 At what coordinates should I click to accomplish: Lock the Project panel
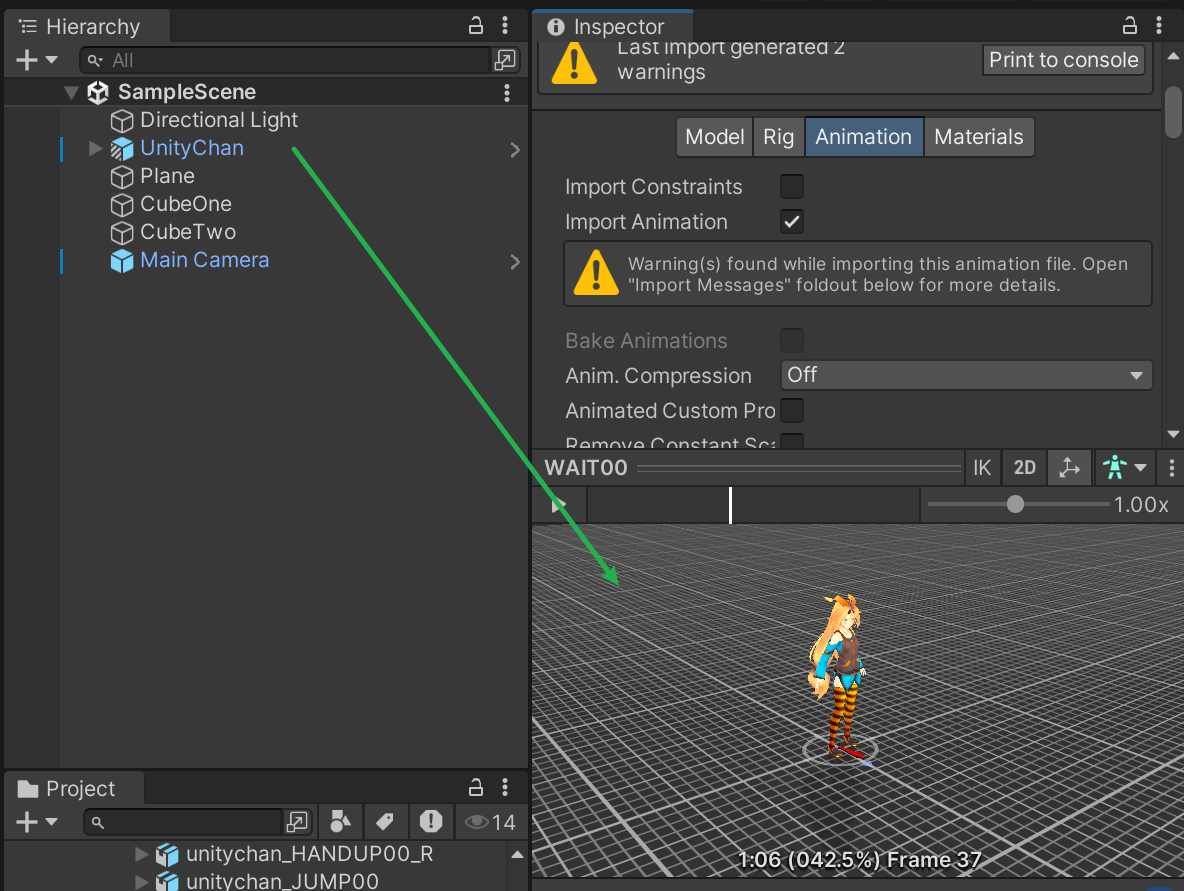pos(475,788)
